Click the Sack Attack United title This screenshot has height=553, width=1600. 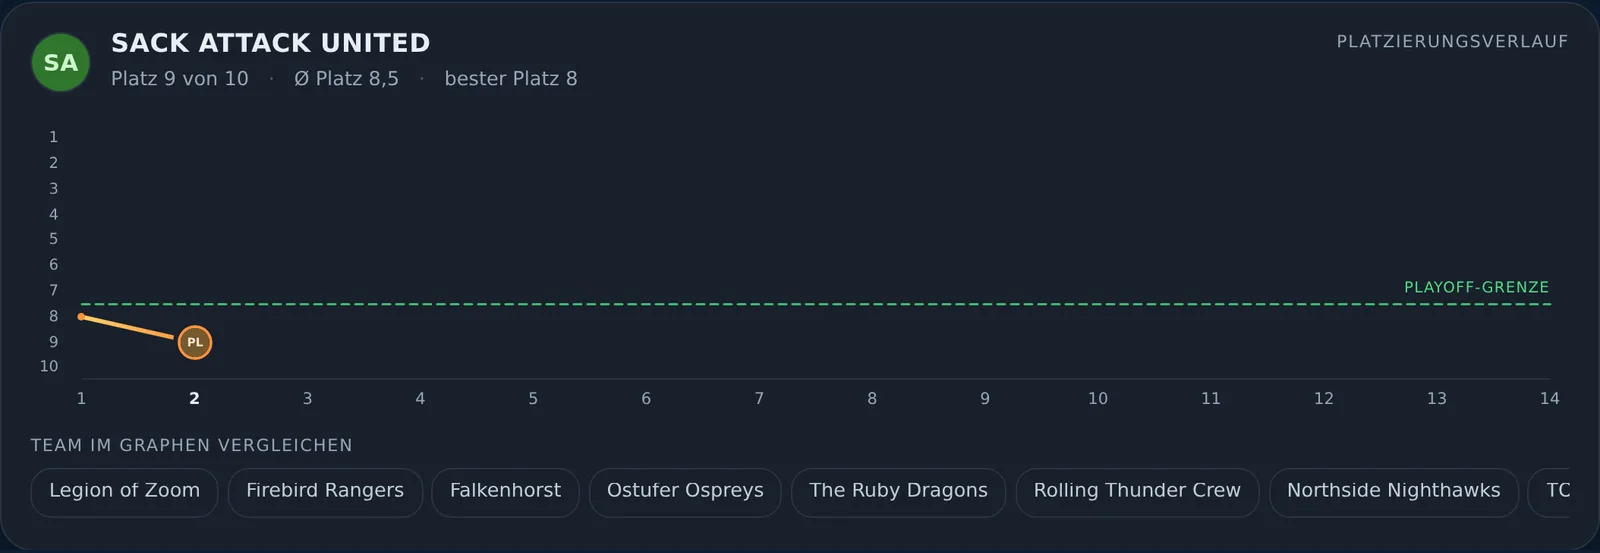click(271, 43)
